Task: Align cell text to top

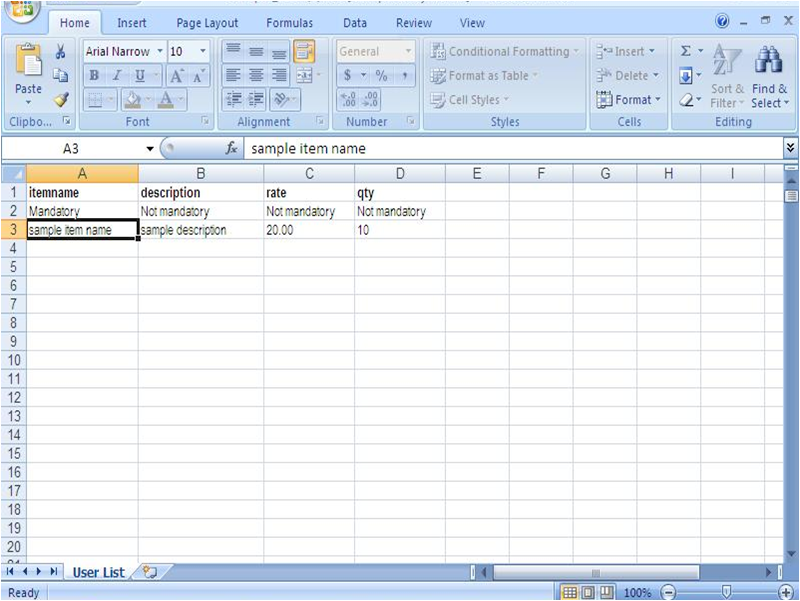Action: point(233,51)
